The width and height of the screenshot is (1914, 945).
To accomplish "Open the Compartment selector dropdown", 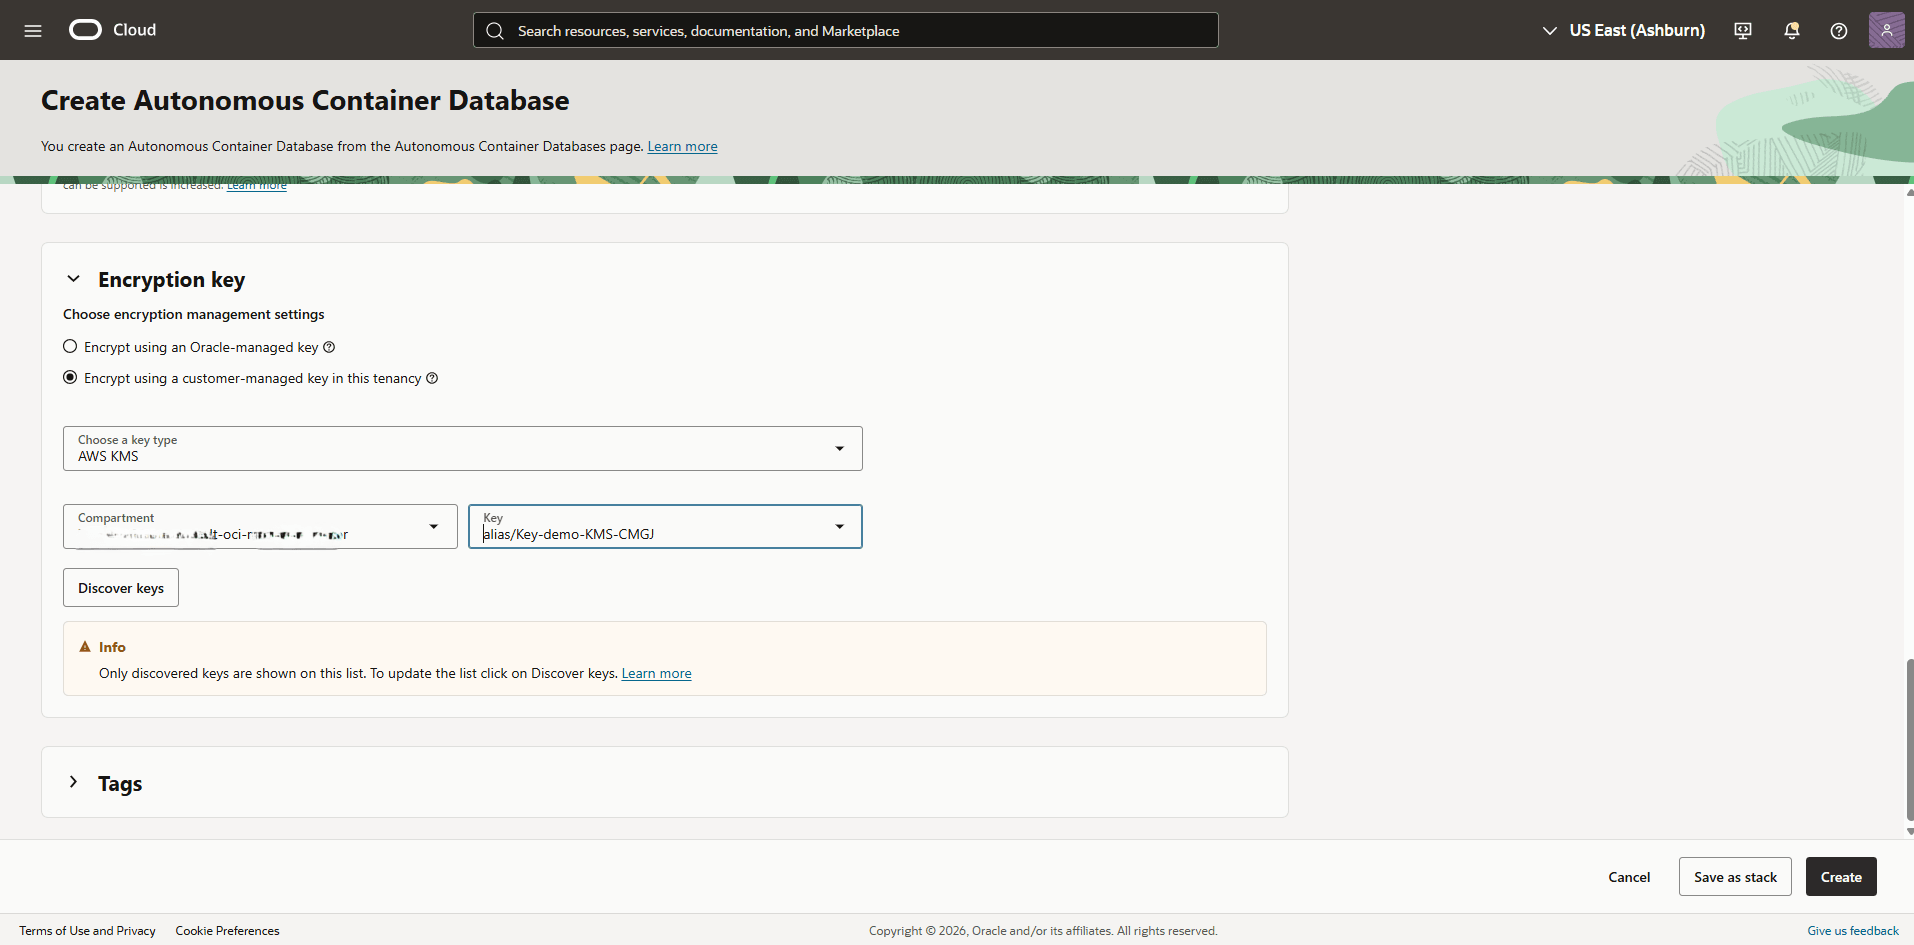I will 434,526.
